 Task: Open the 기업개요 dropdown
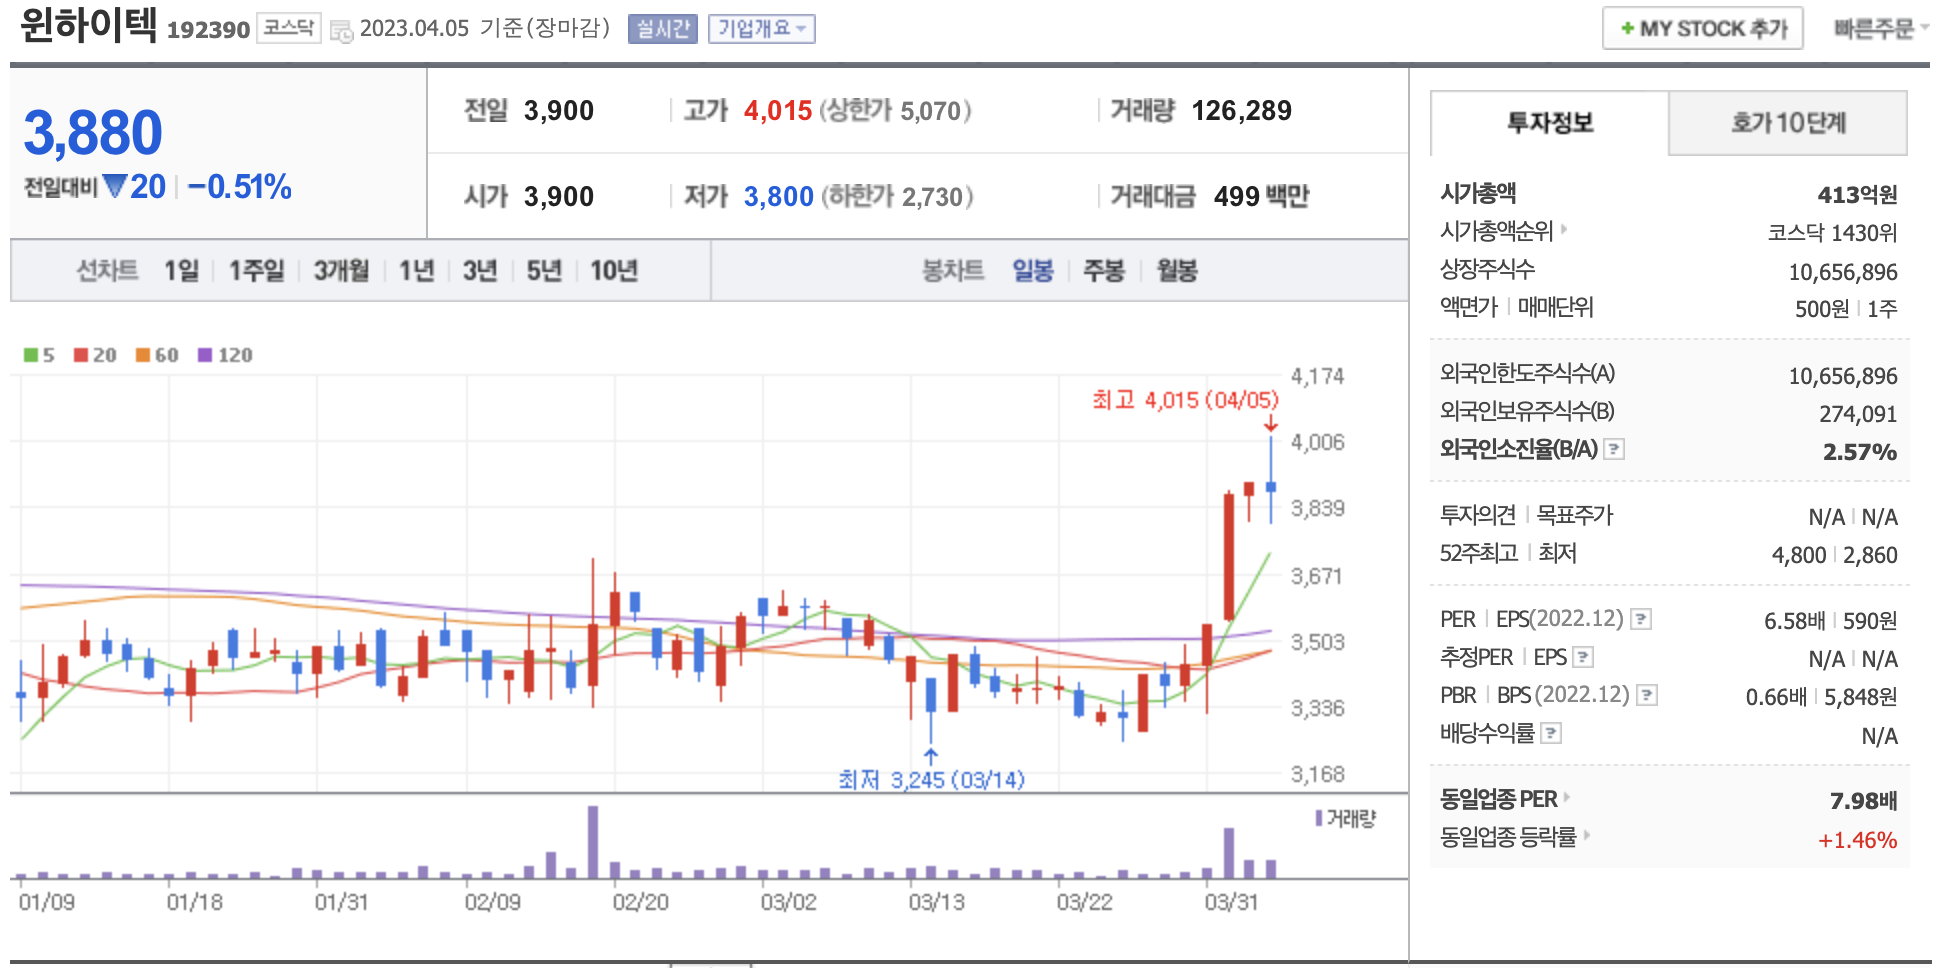click(761, 29)
